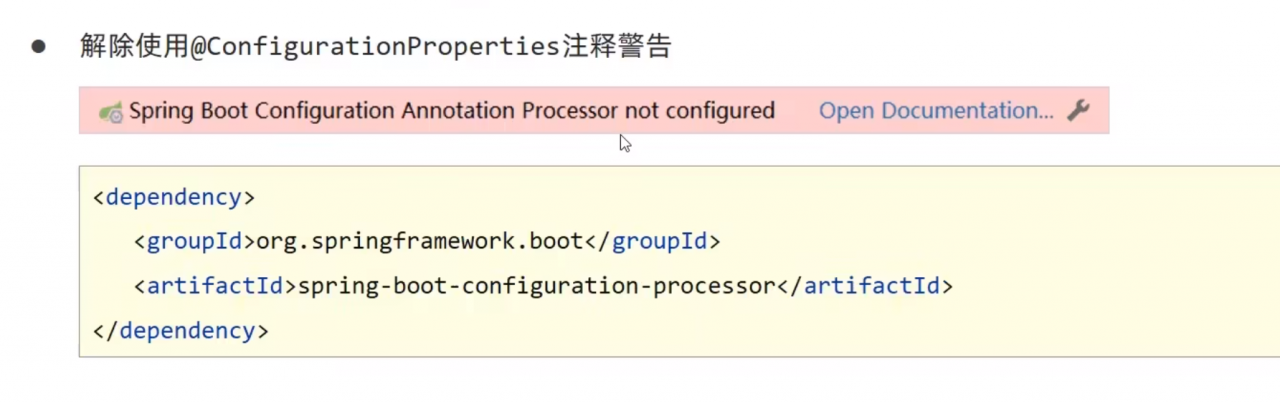Click the 'not configured' text in the banner
Viewport: 1280px width, 403px height.
point(699,111)
